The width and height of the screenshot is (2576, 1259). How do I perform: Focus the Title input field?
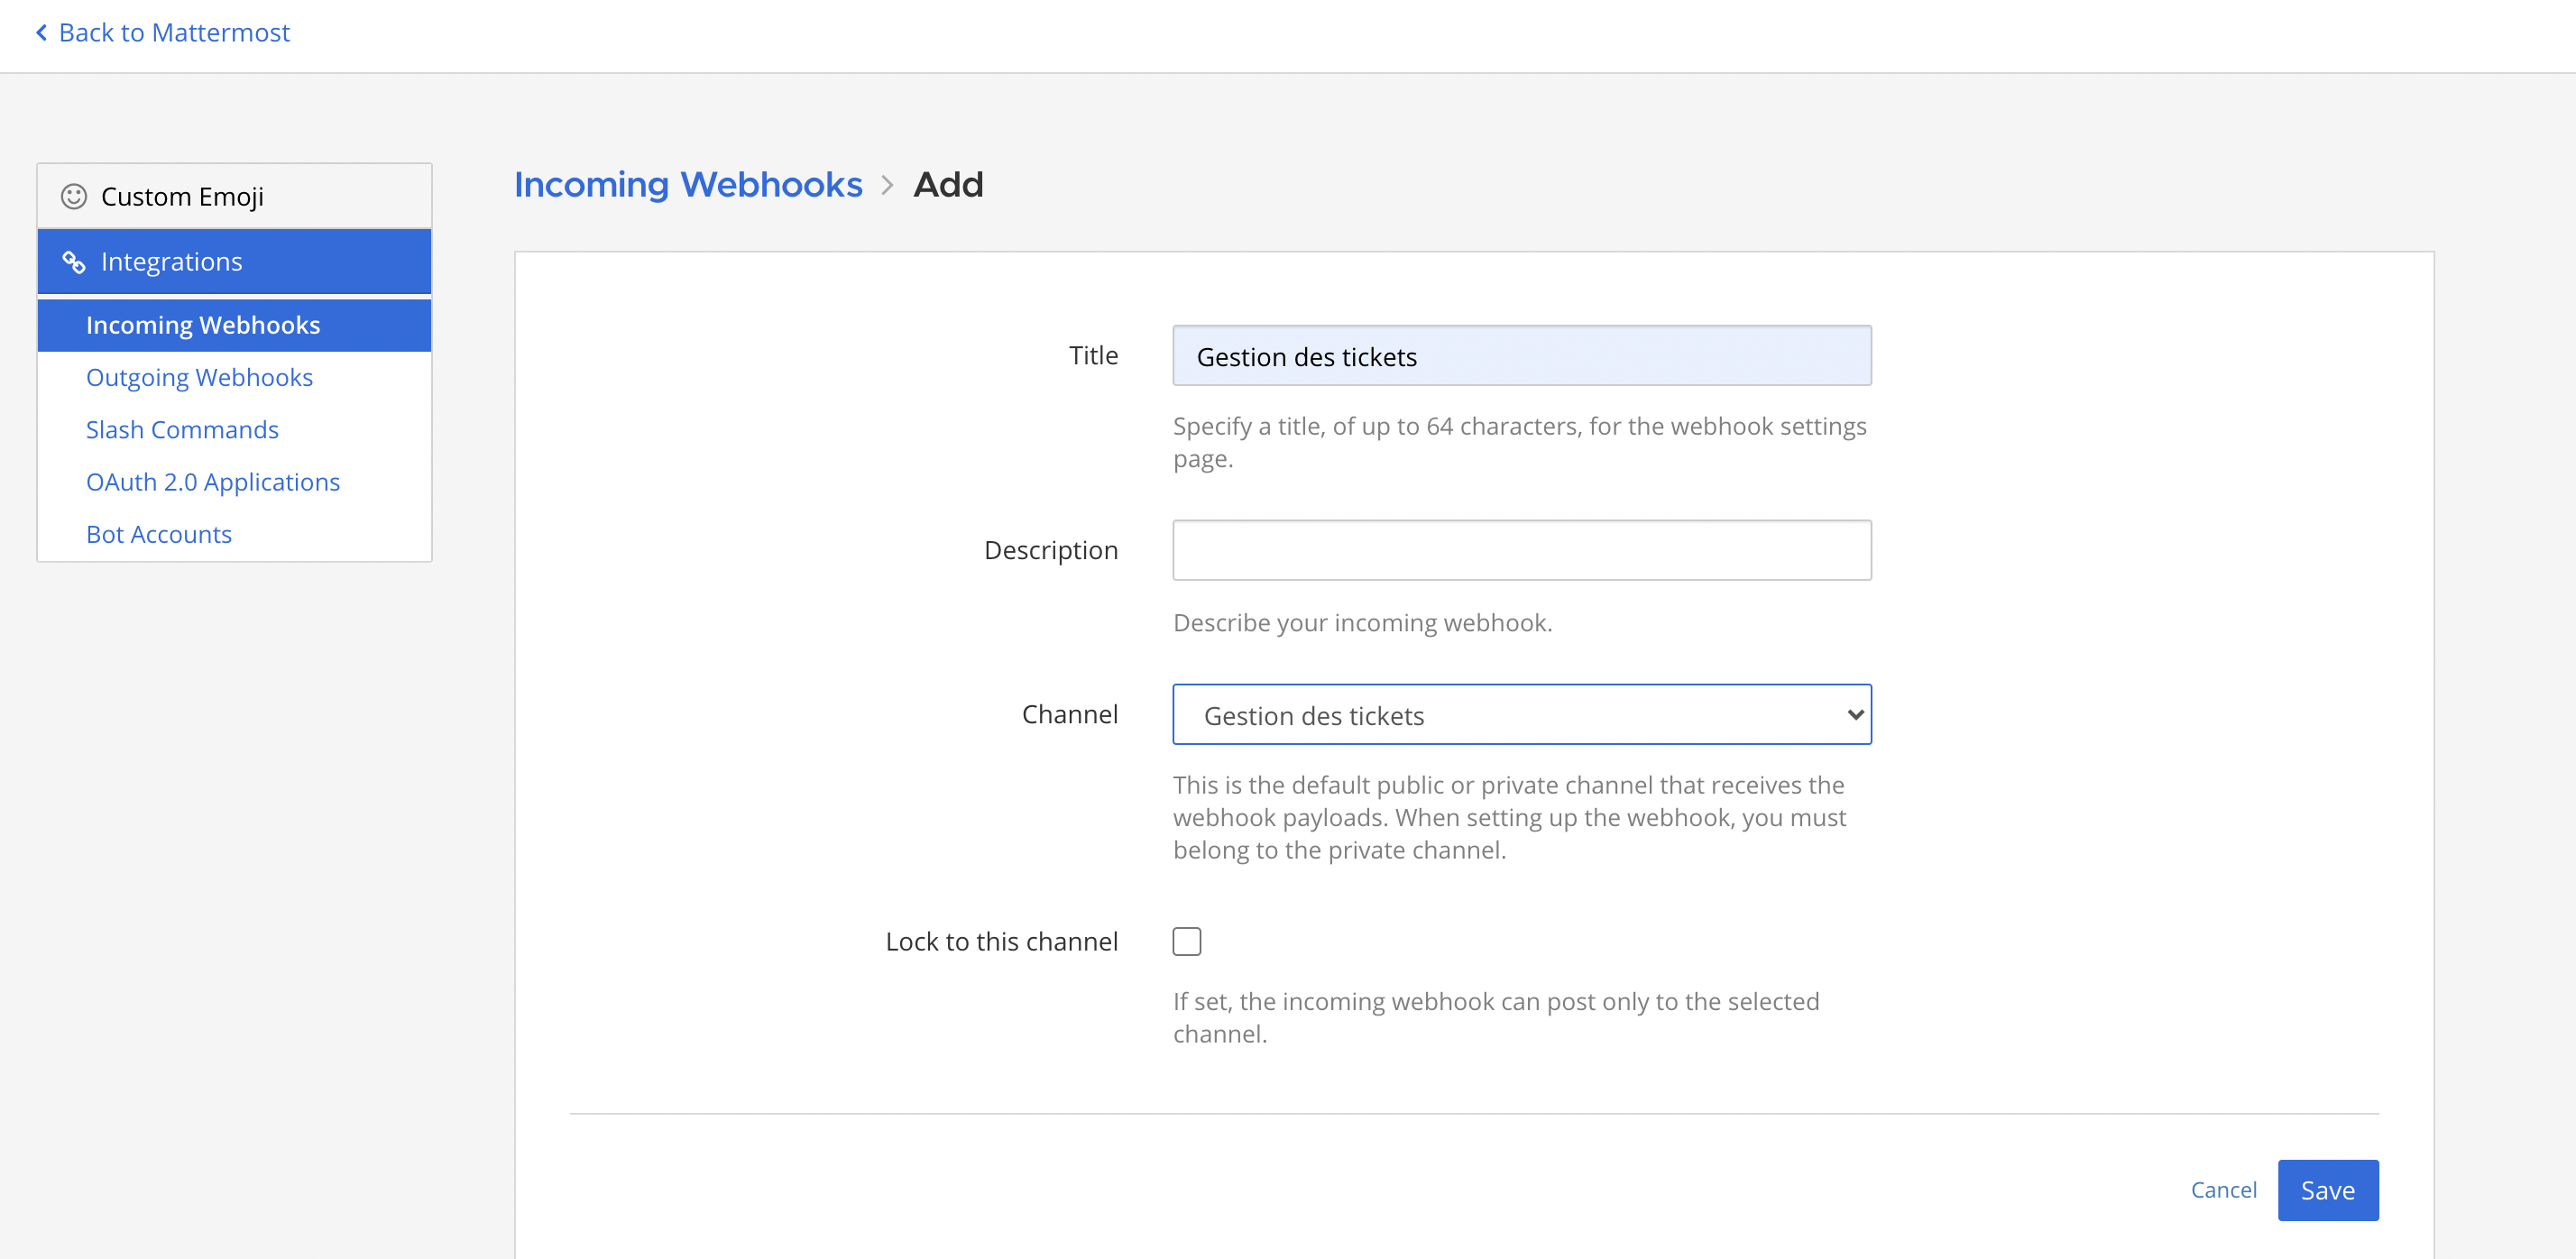tap(1521, 356)
